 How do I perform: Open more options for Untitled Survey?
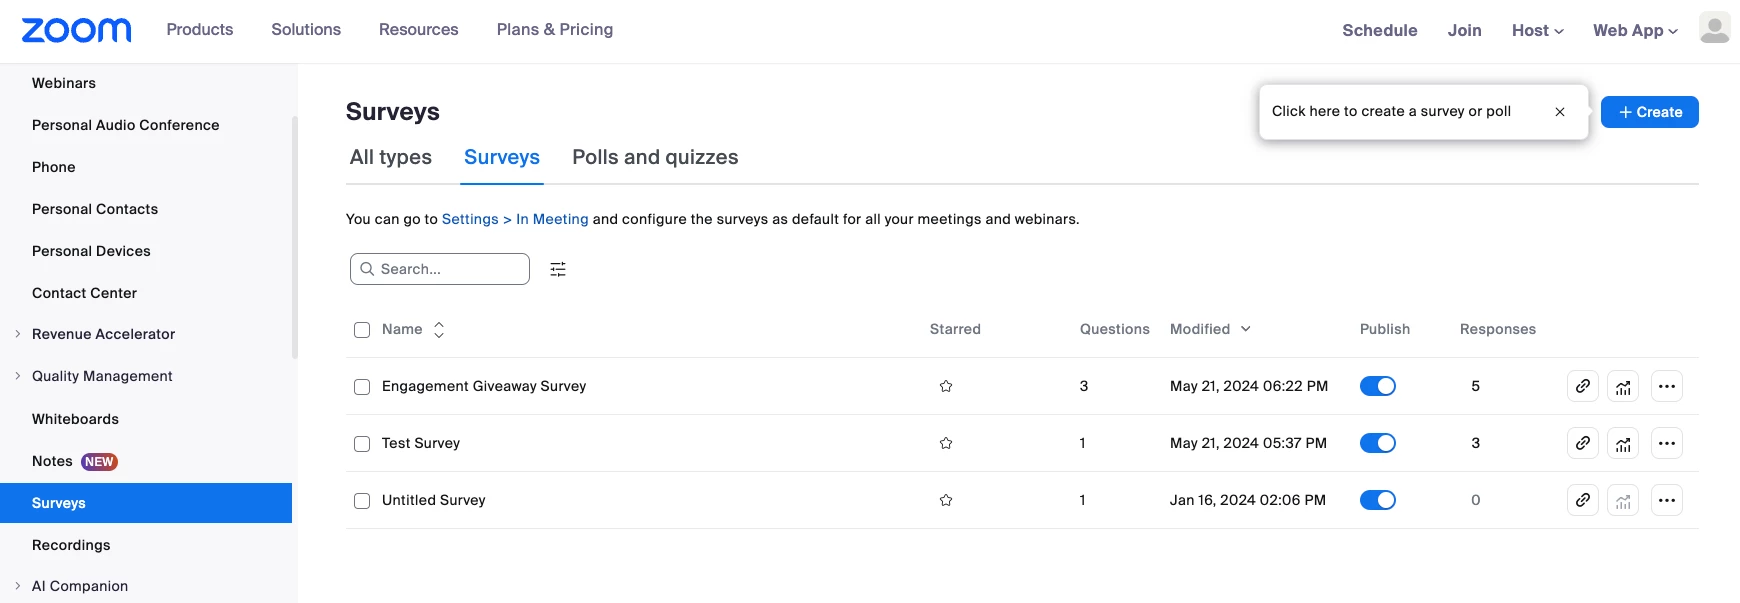tap(1667, 500)
